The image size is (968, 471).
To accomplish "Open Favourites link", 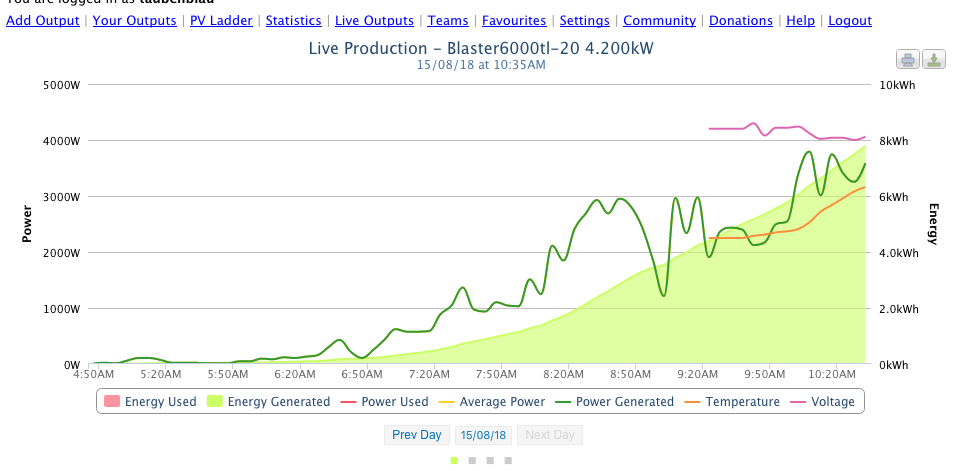I will pos(514,20).
